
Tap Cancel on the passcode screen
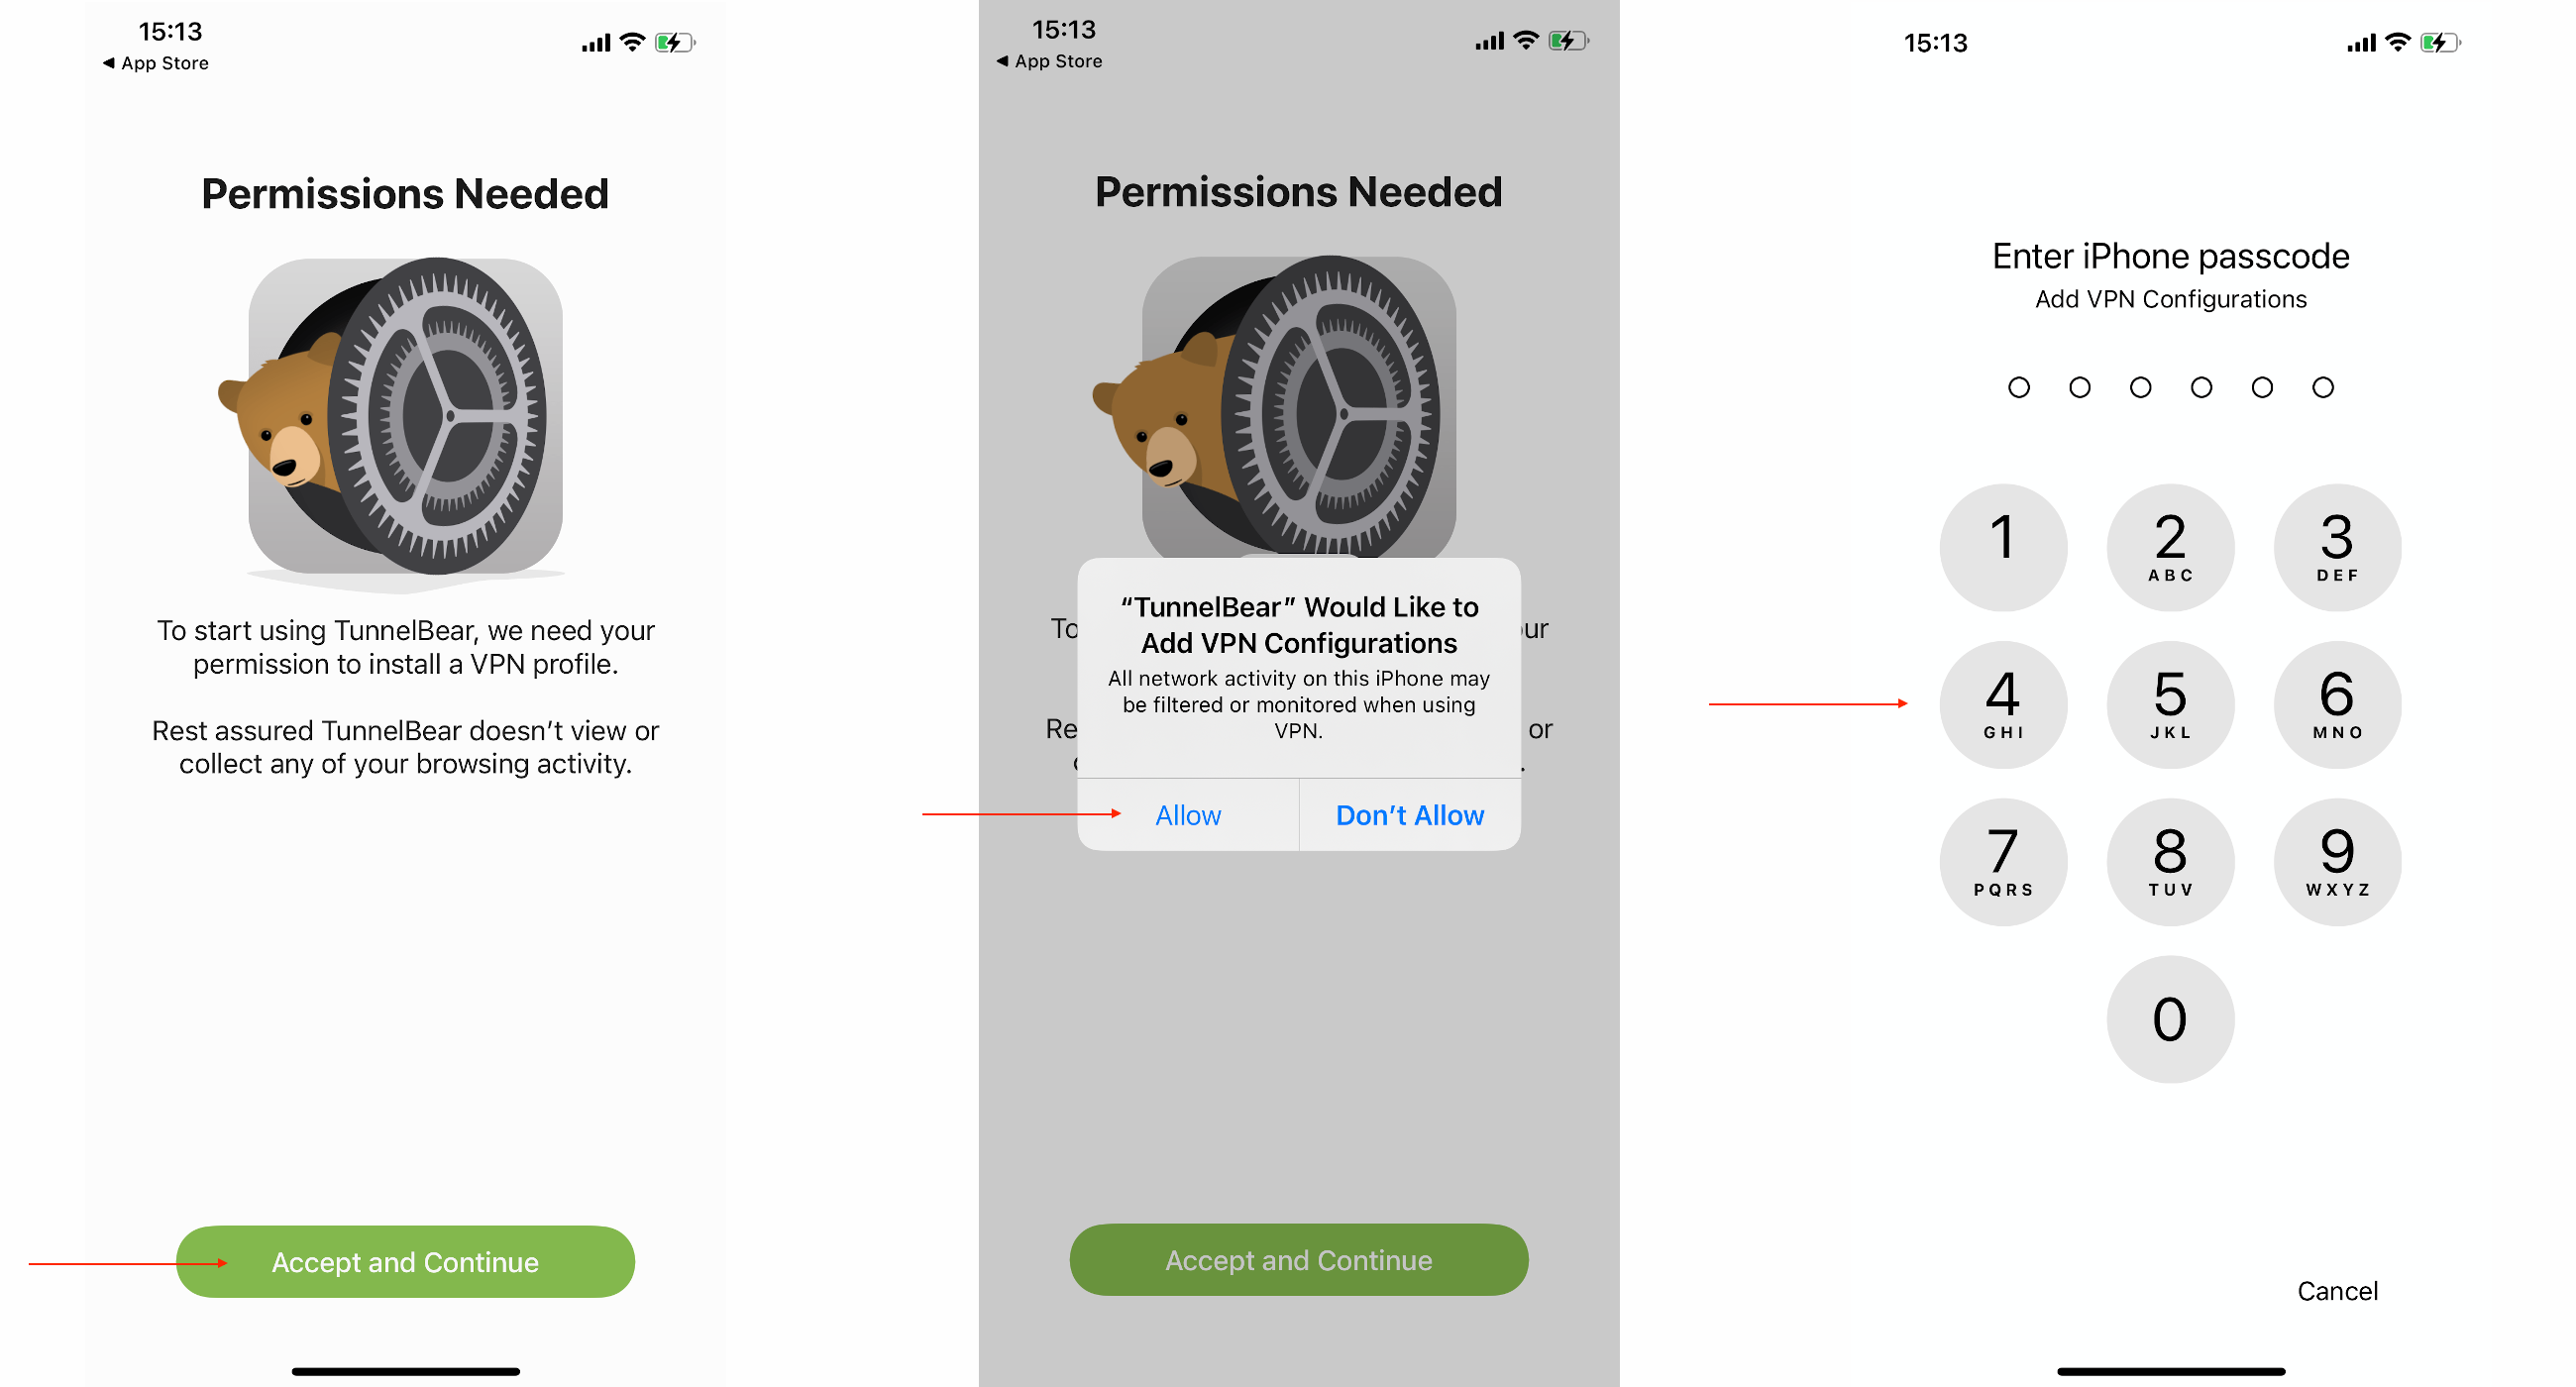click(x=2336, y=1291)
